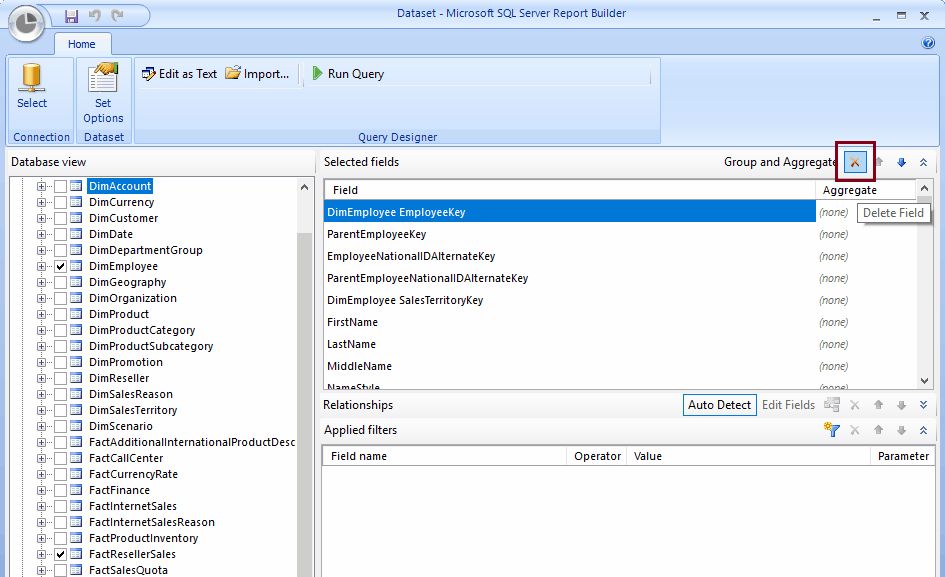Click Database view scrollbar up arrow
Image resolution: width=945 pixels, height=577 pixels.
tap(304, 187)
